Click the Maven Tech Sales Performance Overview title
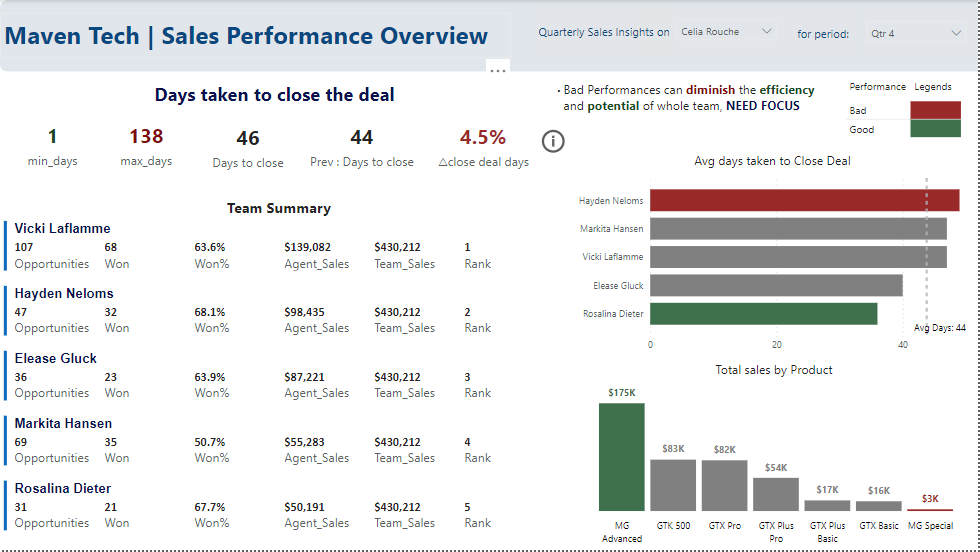980x552 pixels. coord(246,36)
